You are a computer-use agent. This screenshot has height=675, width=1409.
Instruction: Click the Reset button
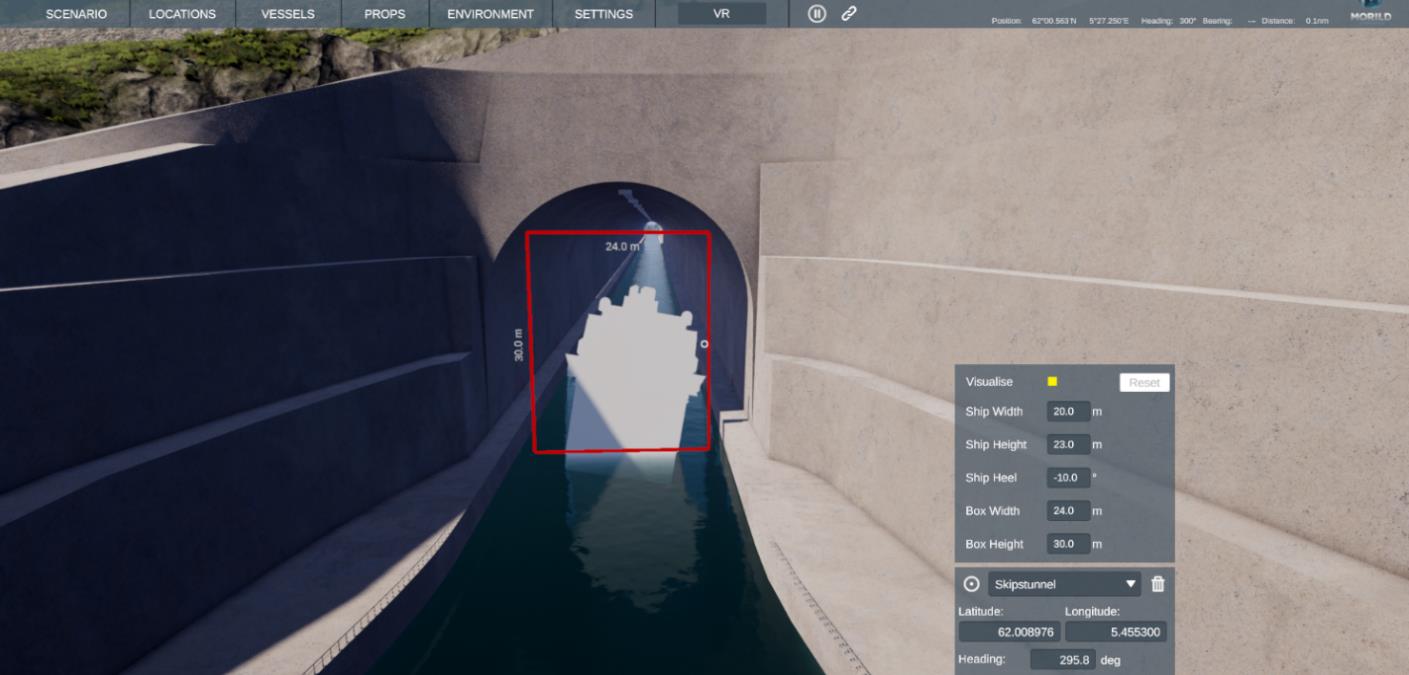click(1144, 382)
